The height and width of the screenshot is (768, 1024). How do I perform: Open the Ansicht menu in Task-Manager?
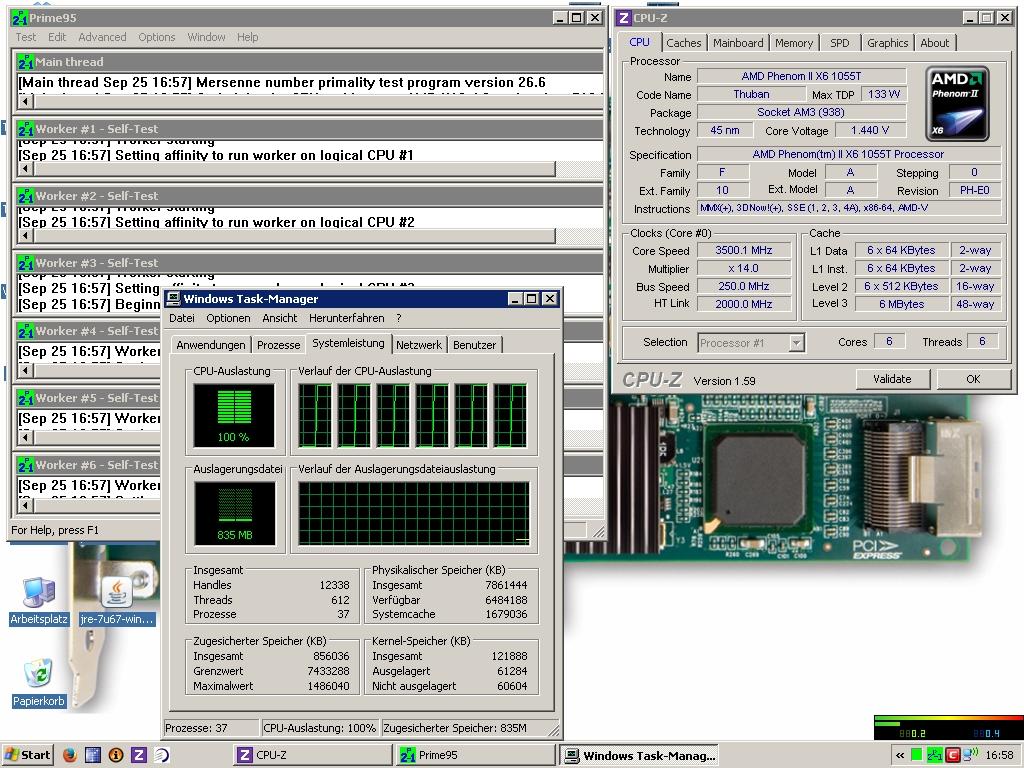(x=280, y=318)
